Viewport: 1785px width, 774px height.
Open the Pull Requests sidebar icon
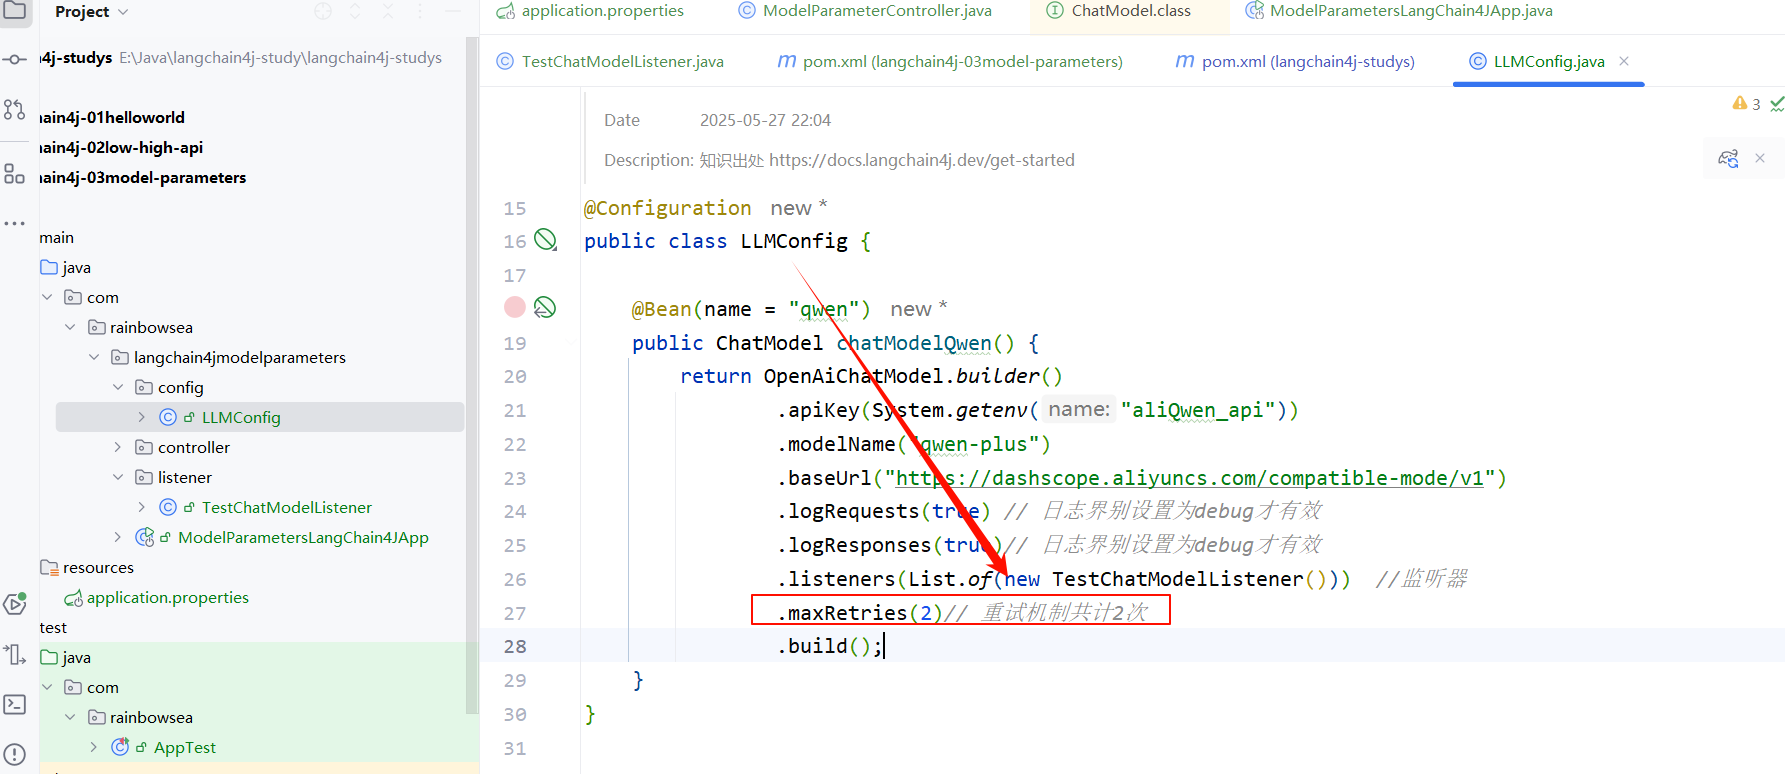pos(14,109)
